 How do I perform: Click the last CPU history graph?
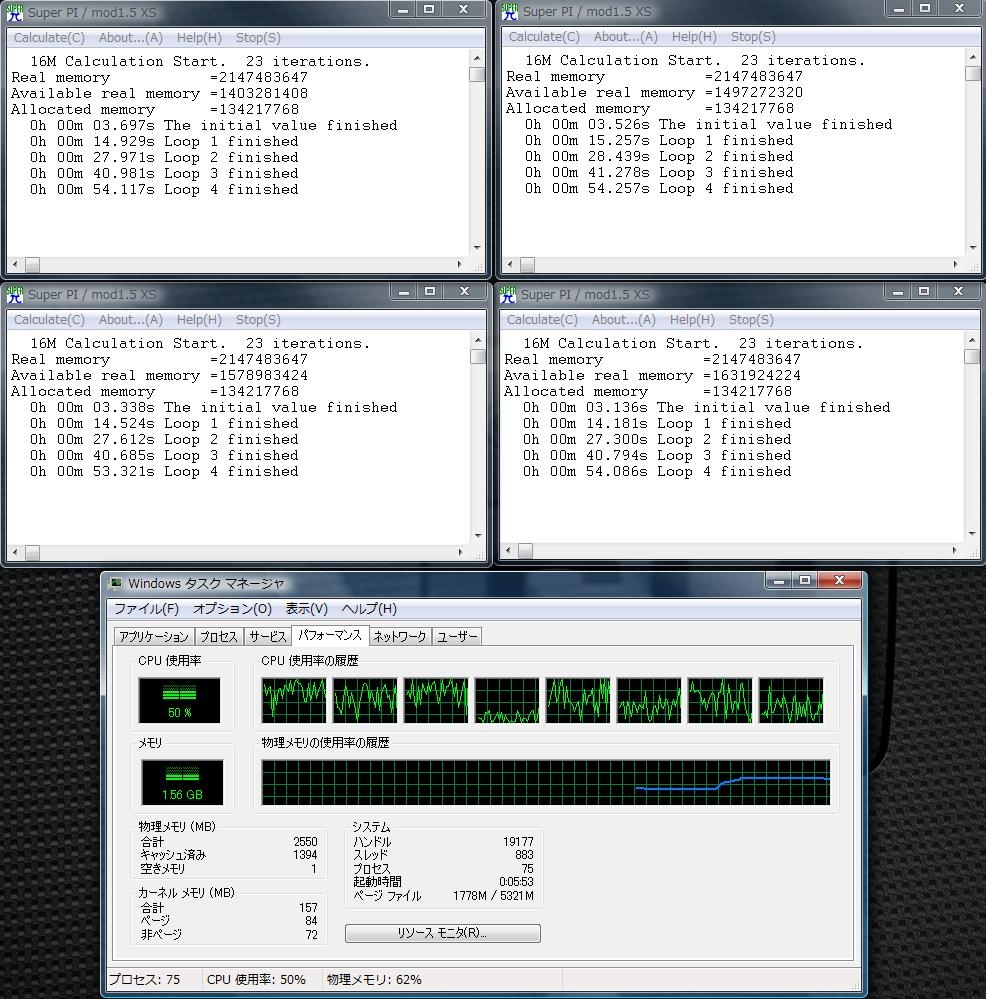coord(790,700)
